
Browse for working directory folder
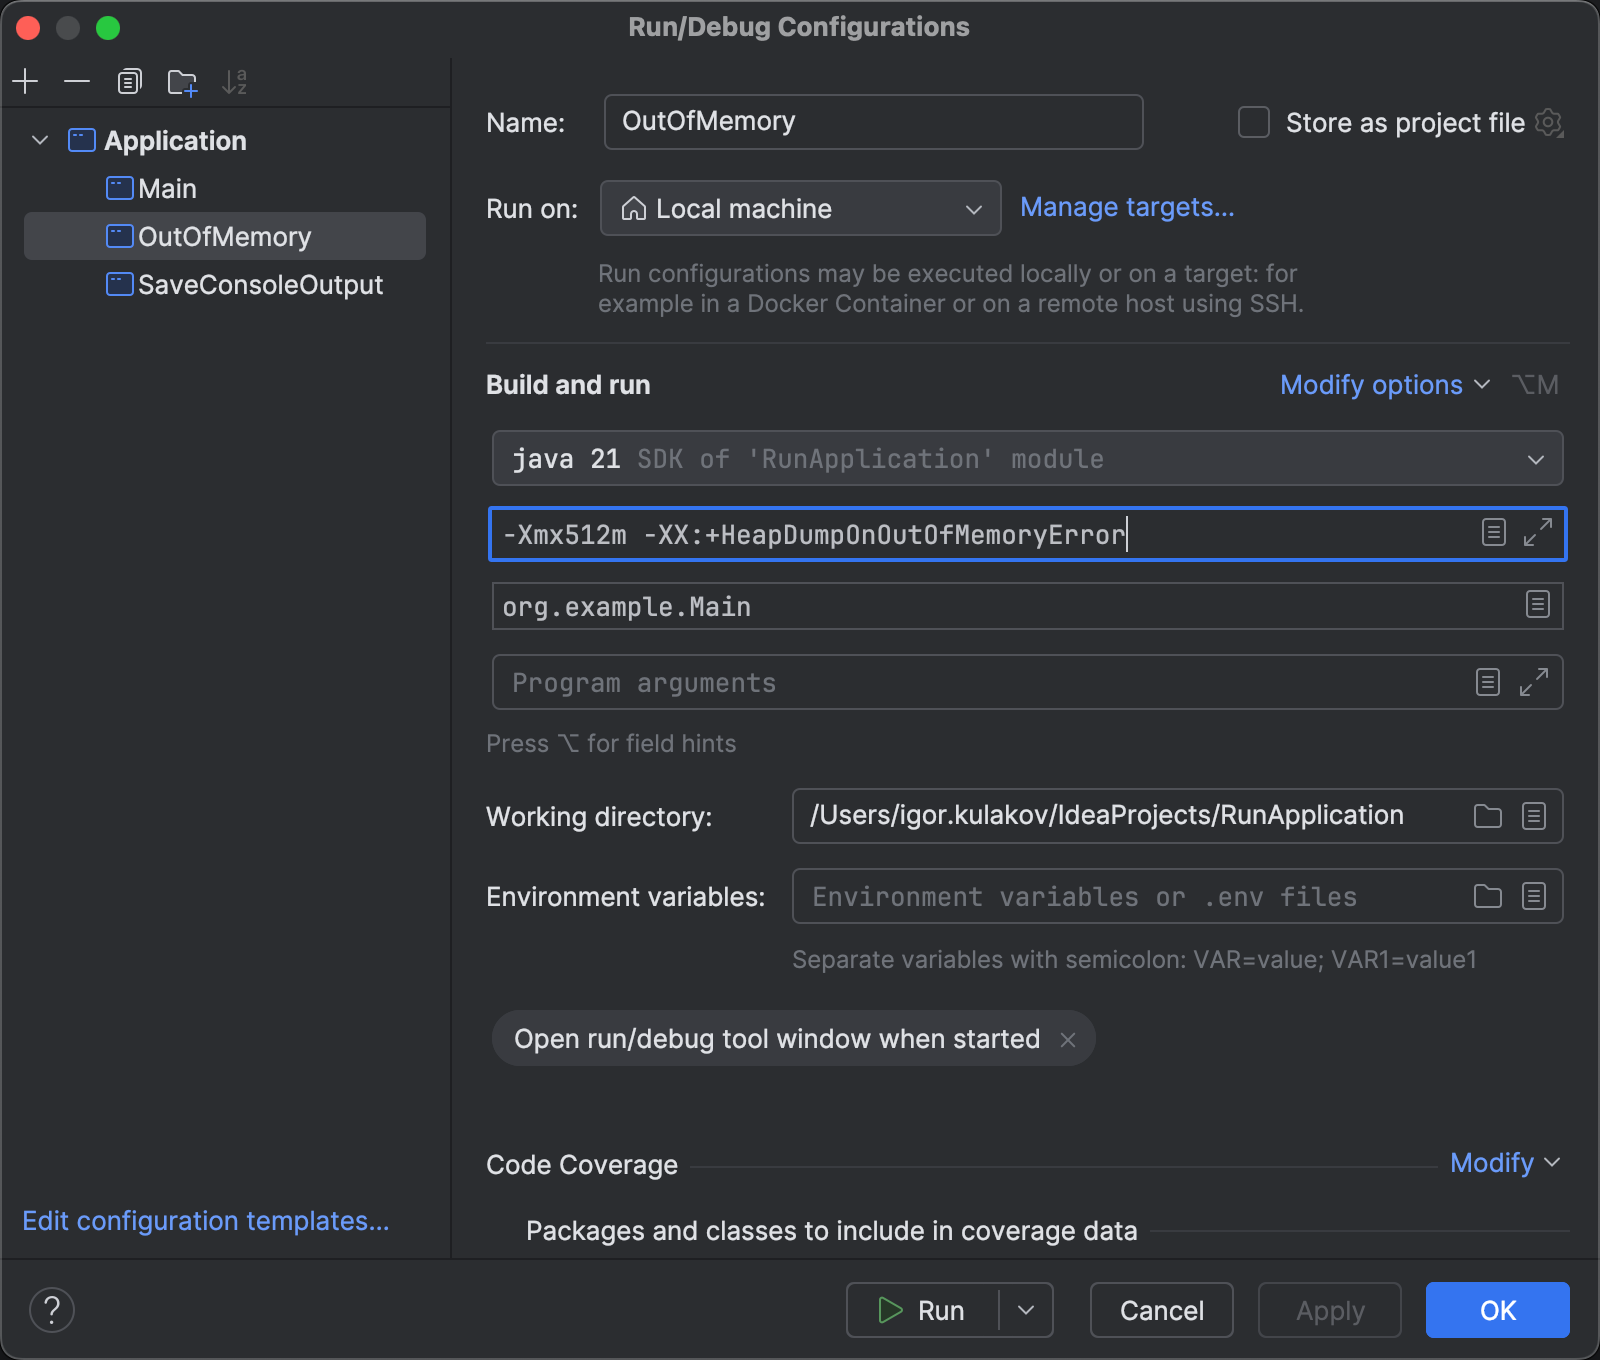tap(1487, 816)
